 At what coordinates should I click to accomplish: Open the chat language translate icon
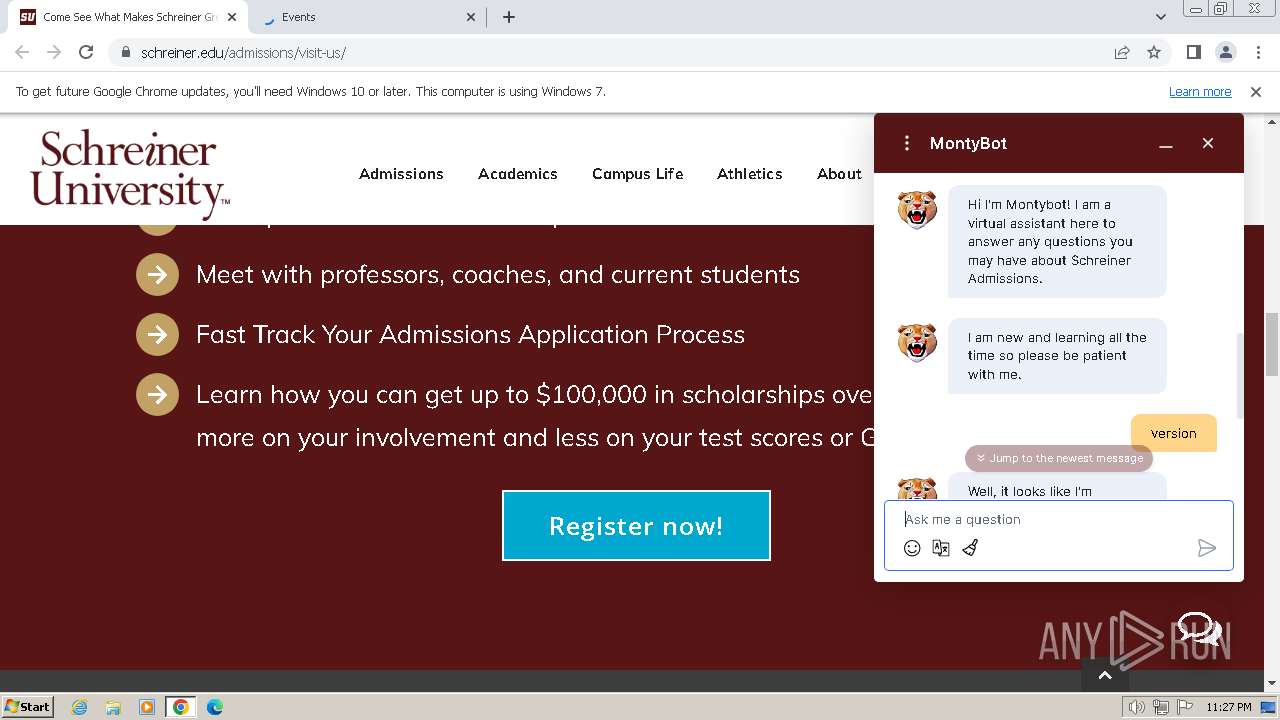tap(941, 548)
